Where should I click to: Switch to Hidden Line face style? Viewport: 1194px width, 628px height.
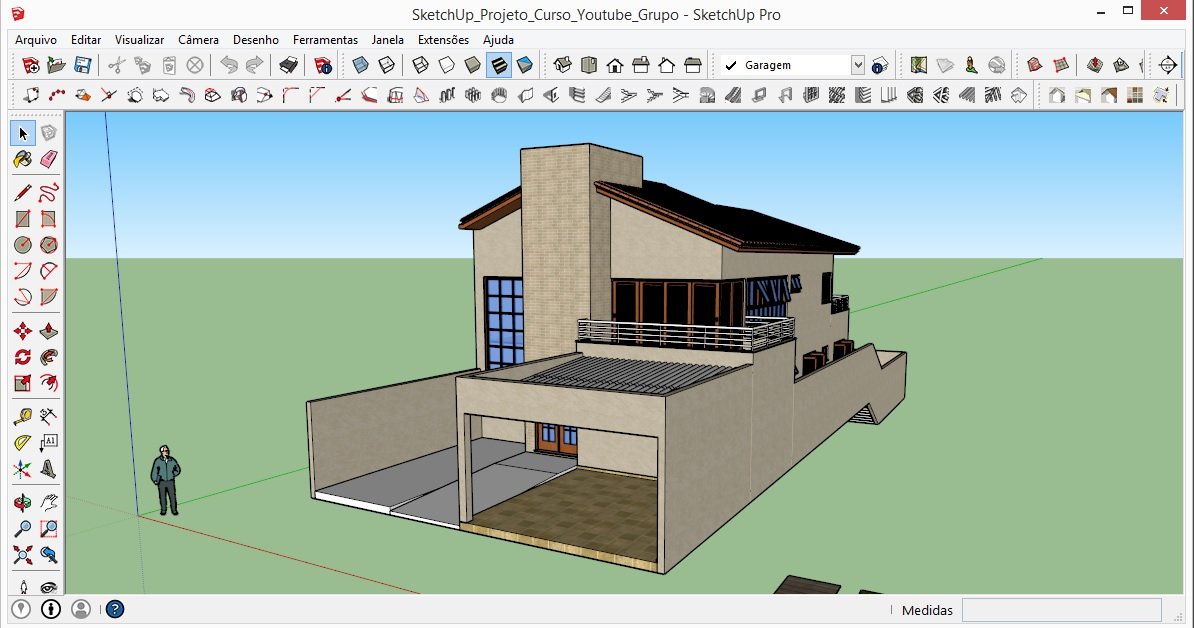(447, 65)
